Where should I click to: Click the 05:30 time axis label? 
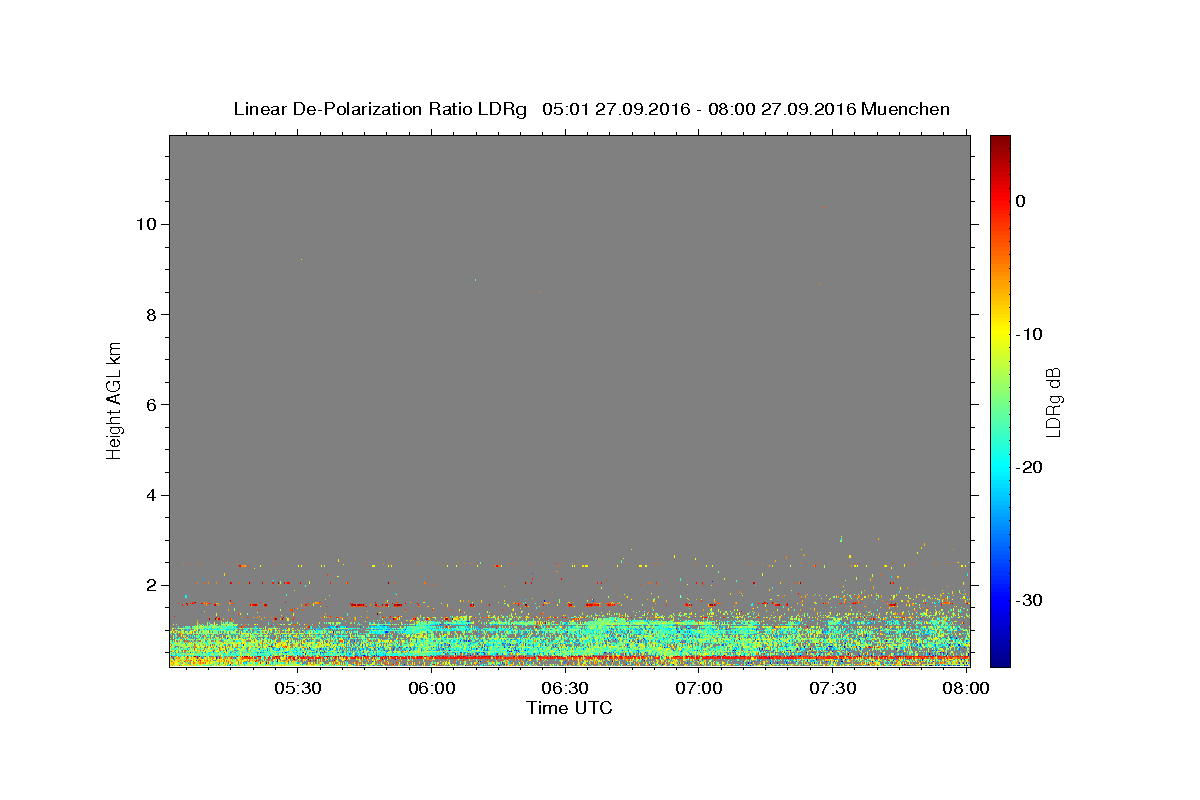coord(298,689)
